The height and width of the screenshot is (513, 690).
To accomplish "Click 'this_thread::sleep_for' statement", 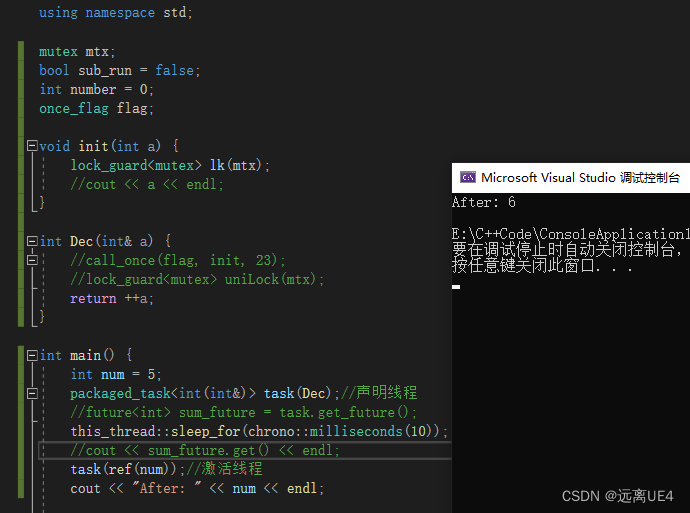I will [259, 431].
